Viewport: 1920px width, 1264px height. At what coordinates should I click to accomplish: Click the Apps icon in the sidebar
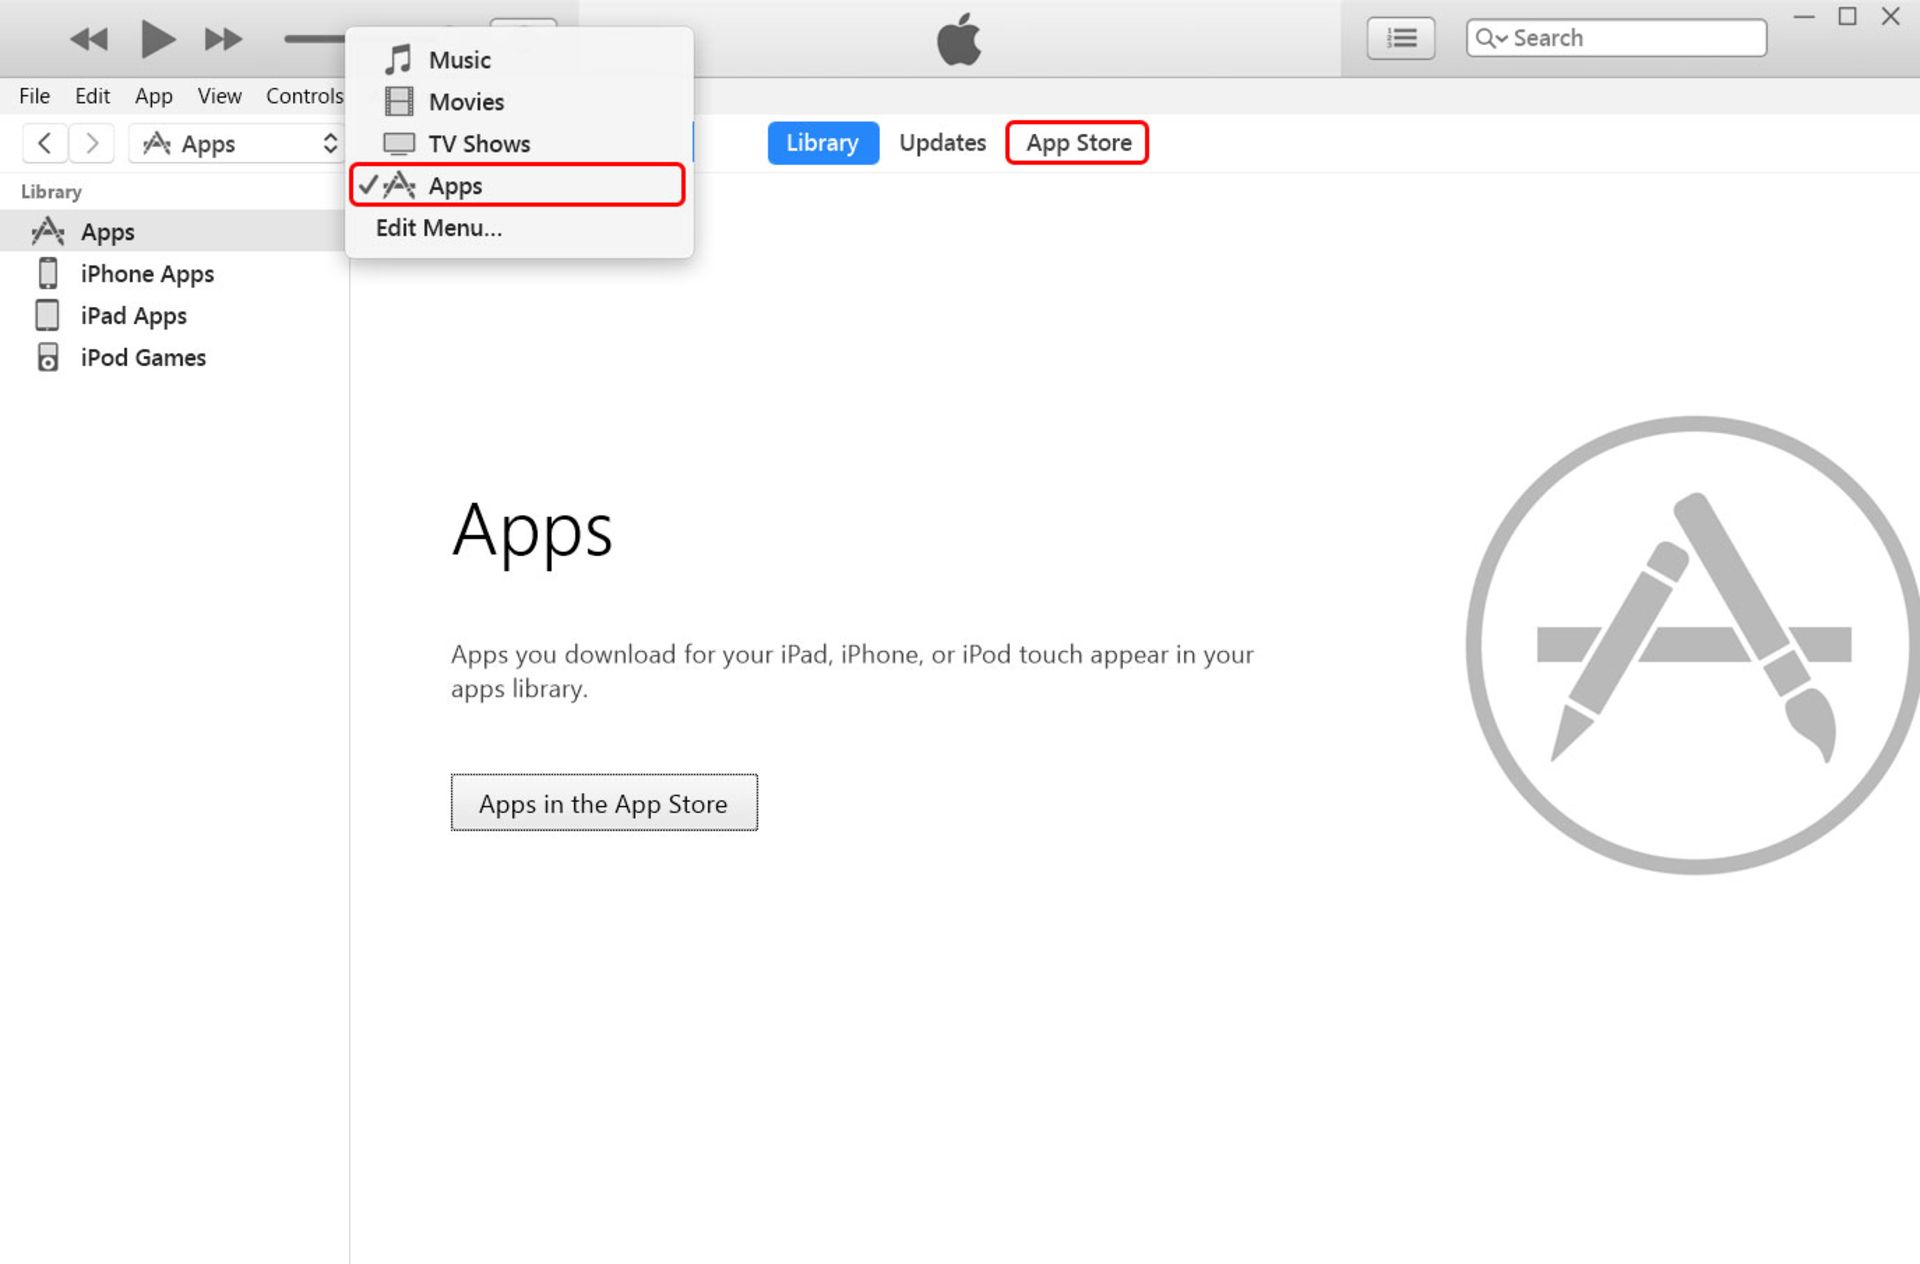[49, 230]
